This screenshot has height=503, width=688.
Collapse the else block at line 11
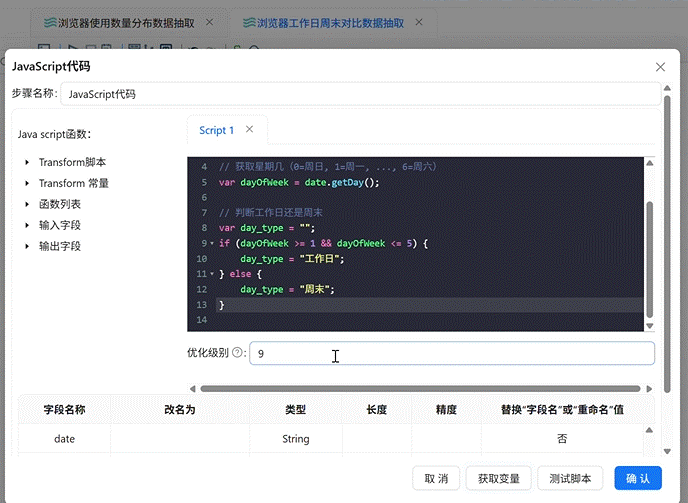tap(212, 274)
